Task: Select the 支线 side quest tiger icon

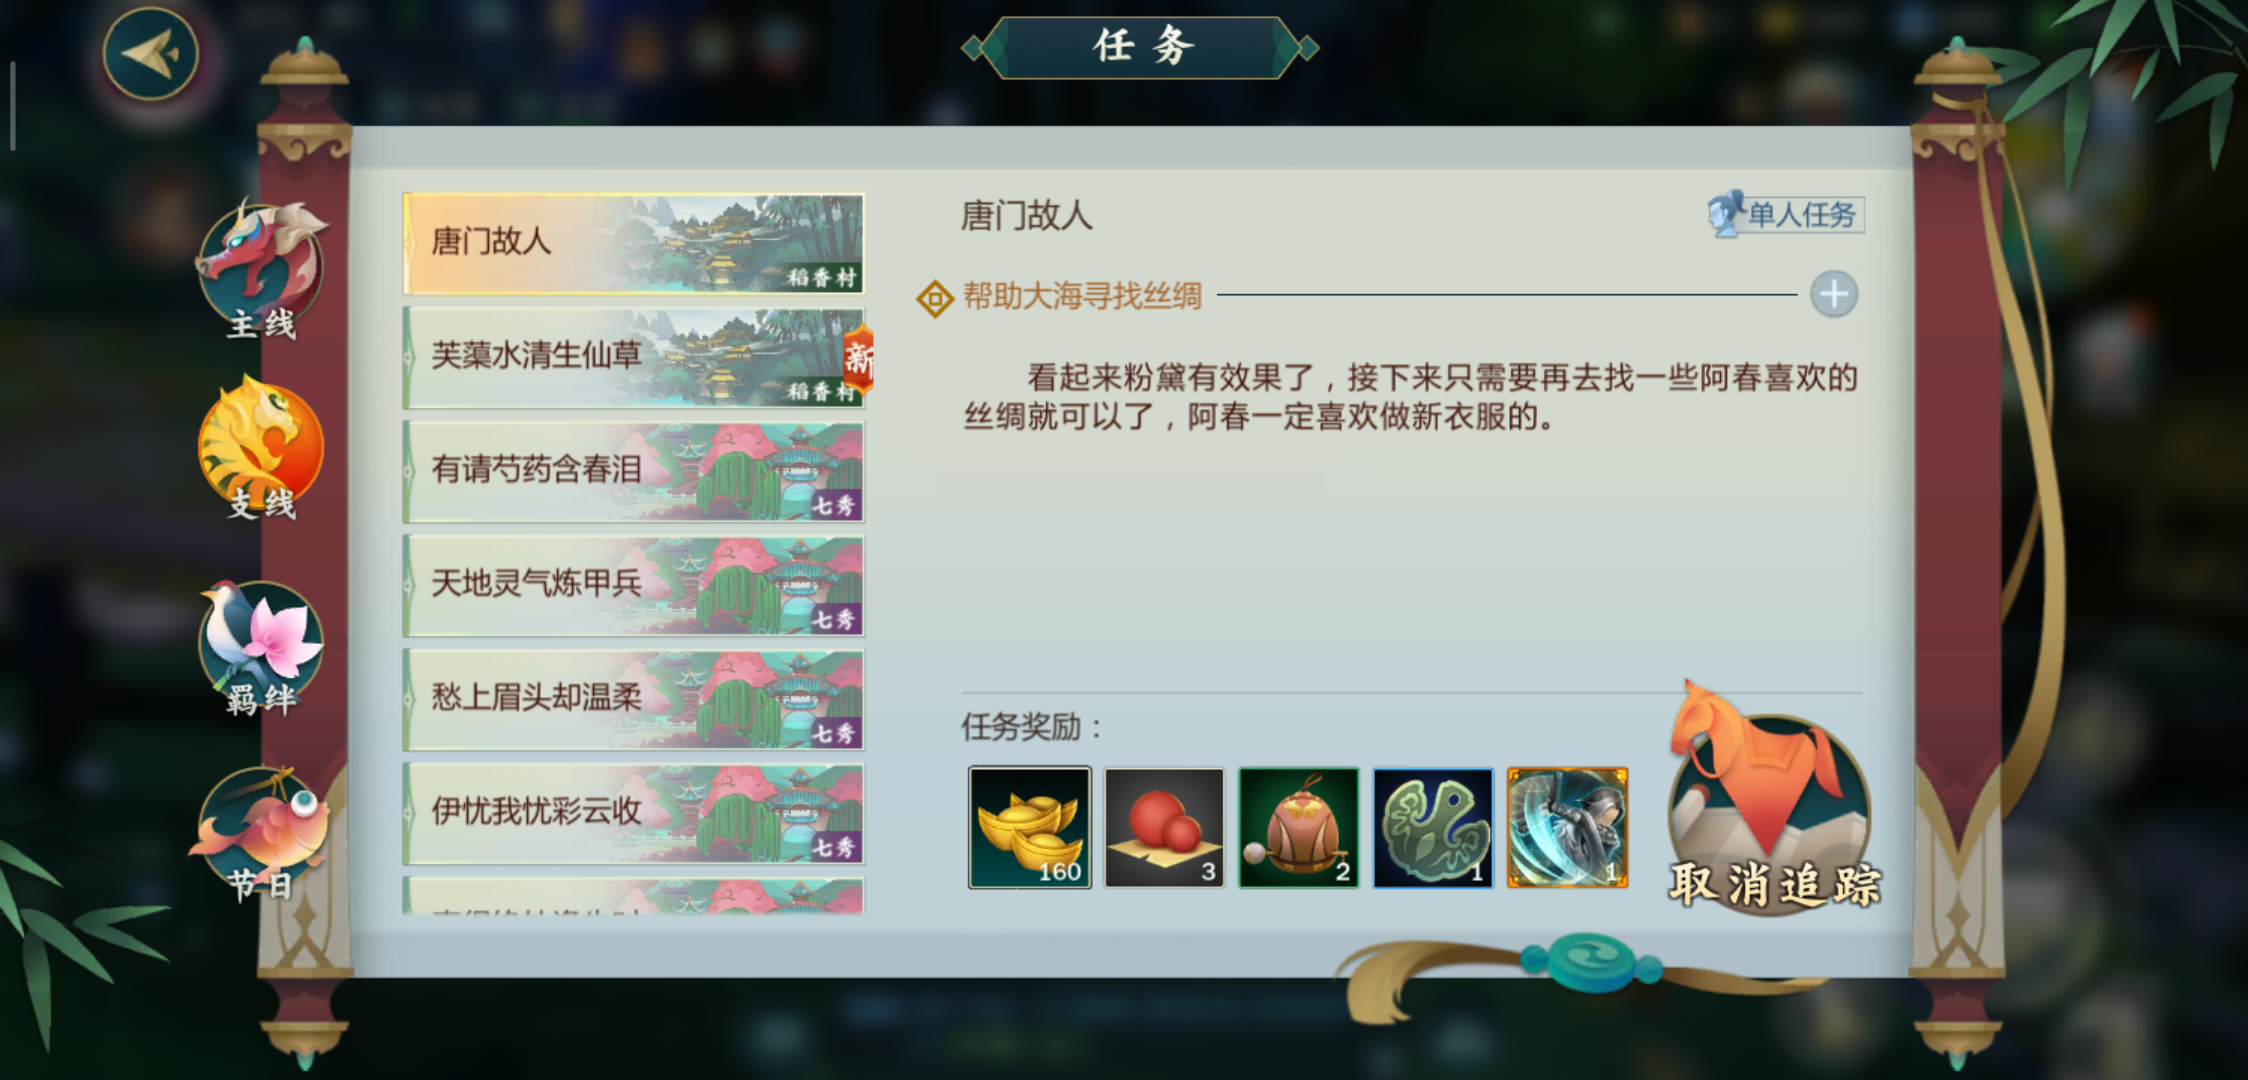Action: click(261, 449)
